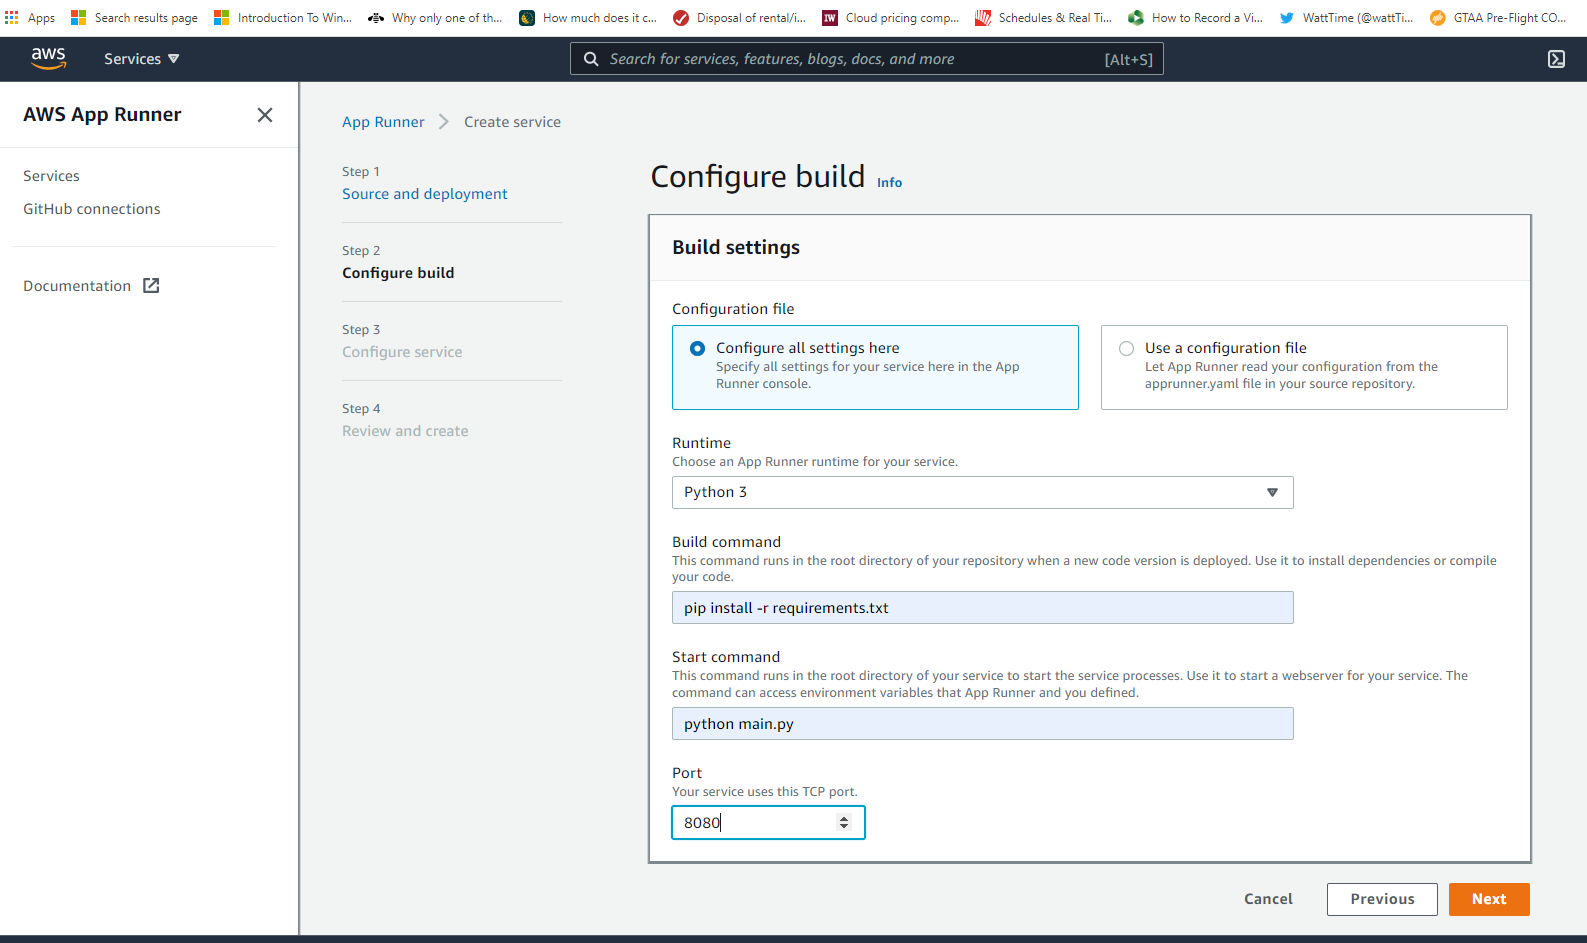The image size is (1587, 943).
Task: Click the Step 2 Configure build label
Action: pyautogui.click(x=398, y=273)
